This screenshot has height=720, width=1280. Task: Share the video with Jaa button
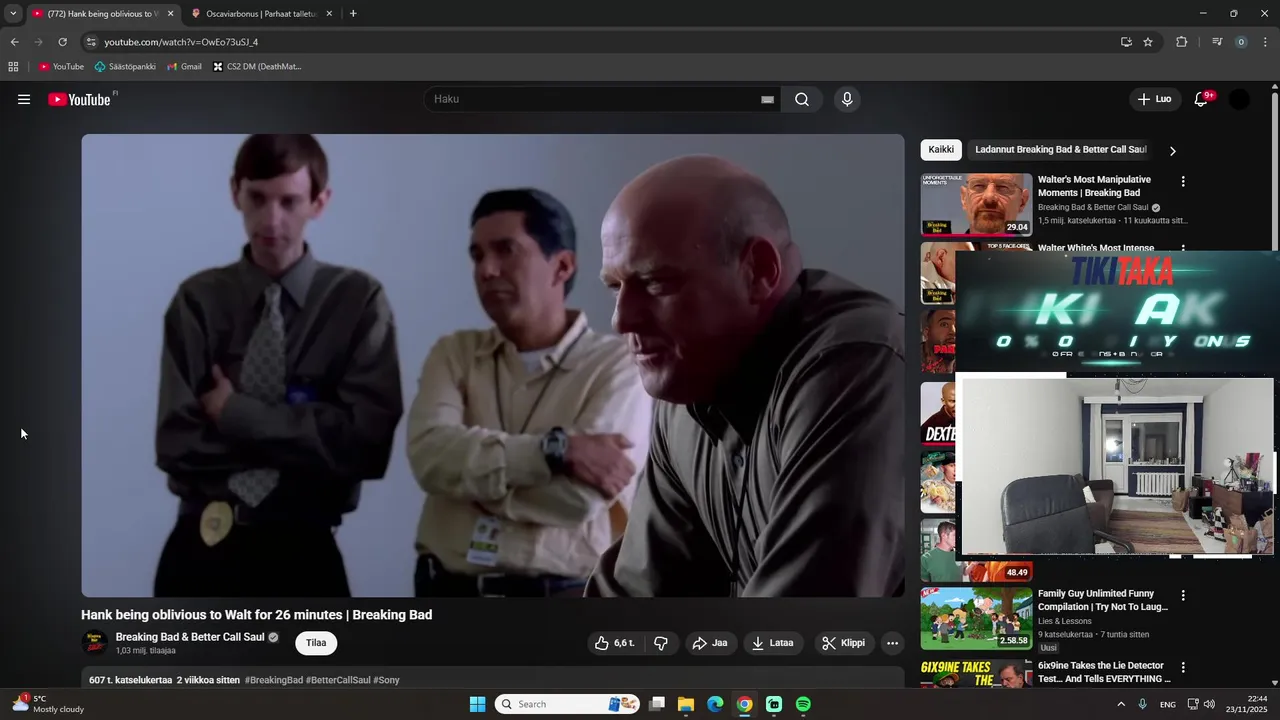click(710, 643)
